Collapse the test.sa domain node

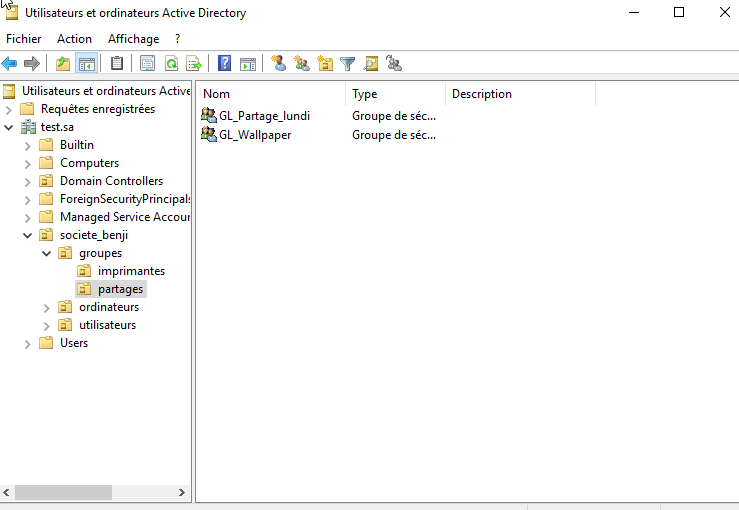click(x=9, y=127)
